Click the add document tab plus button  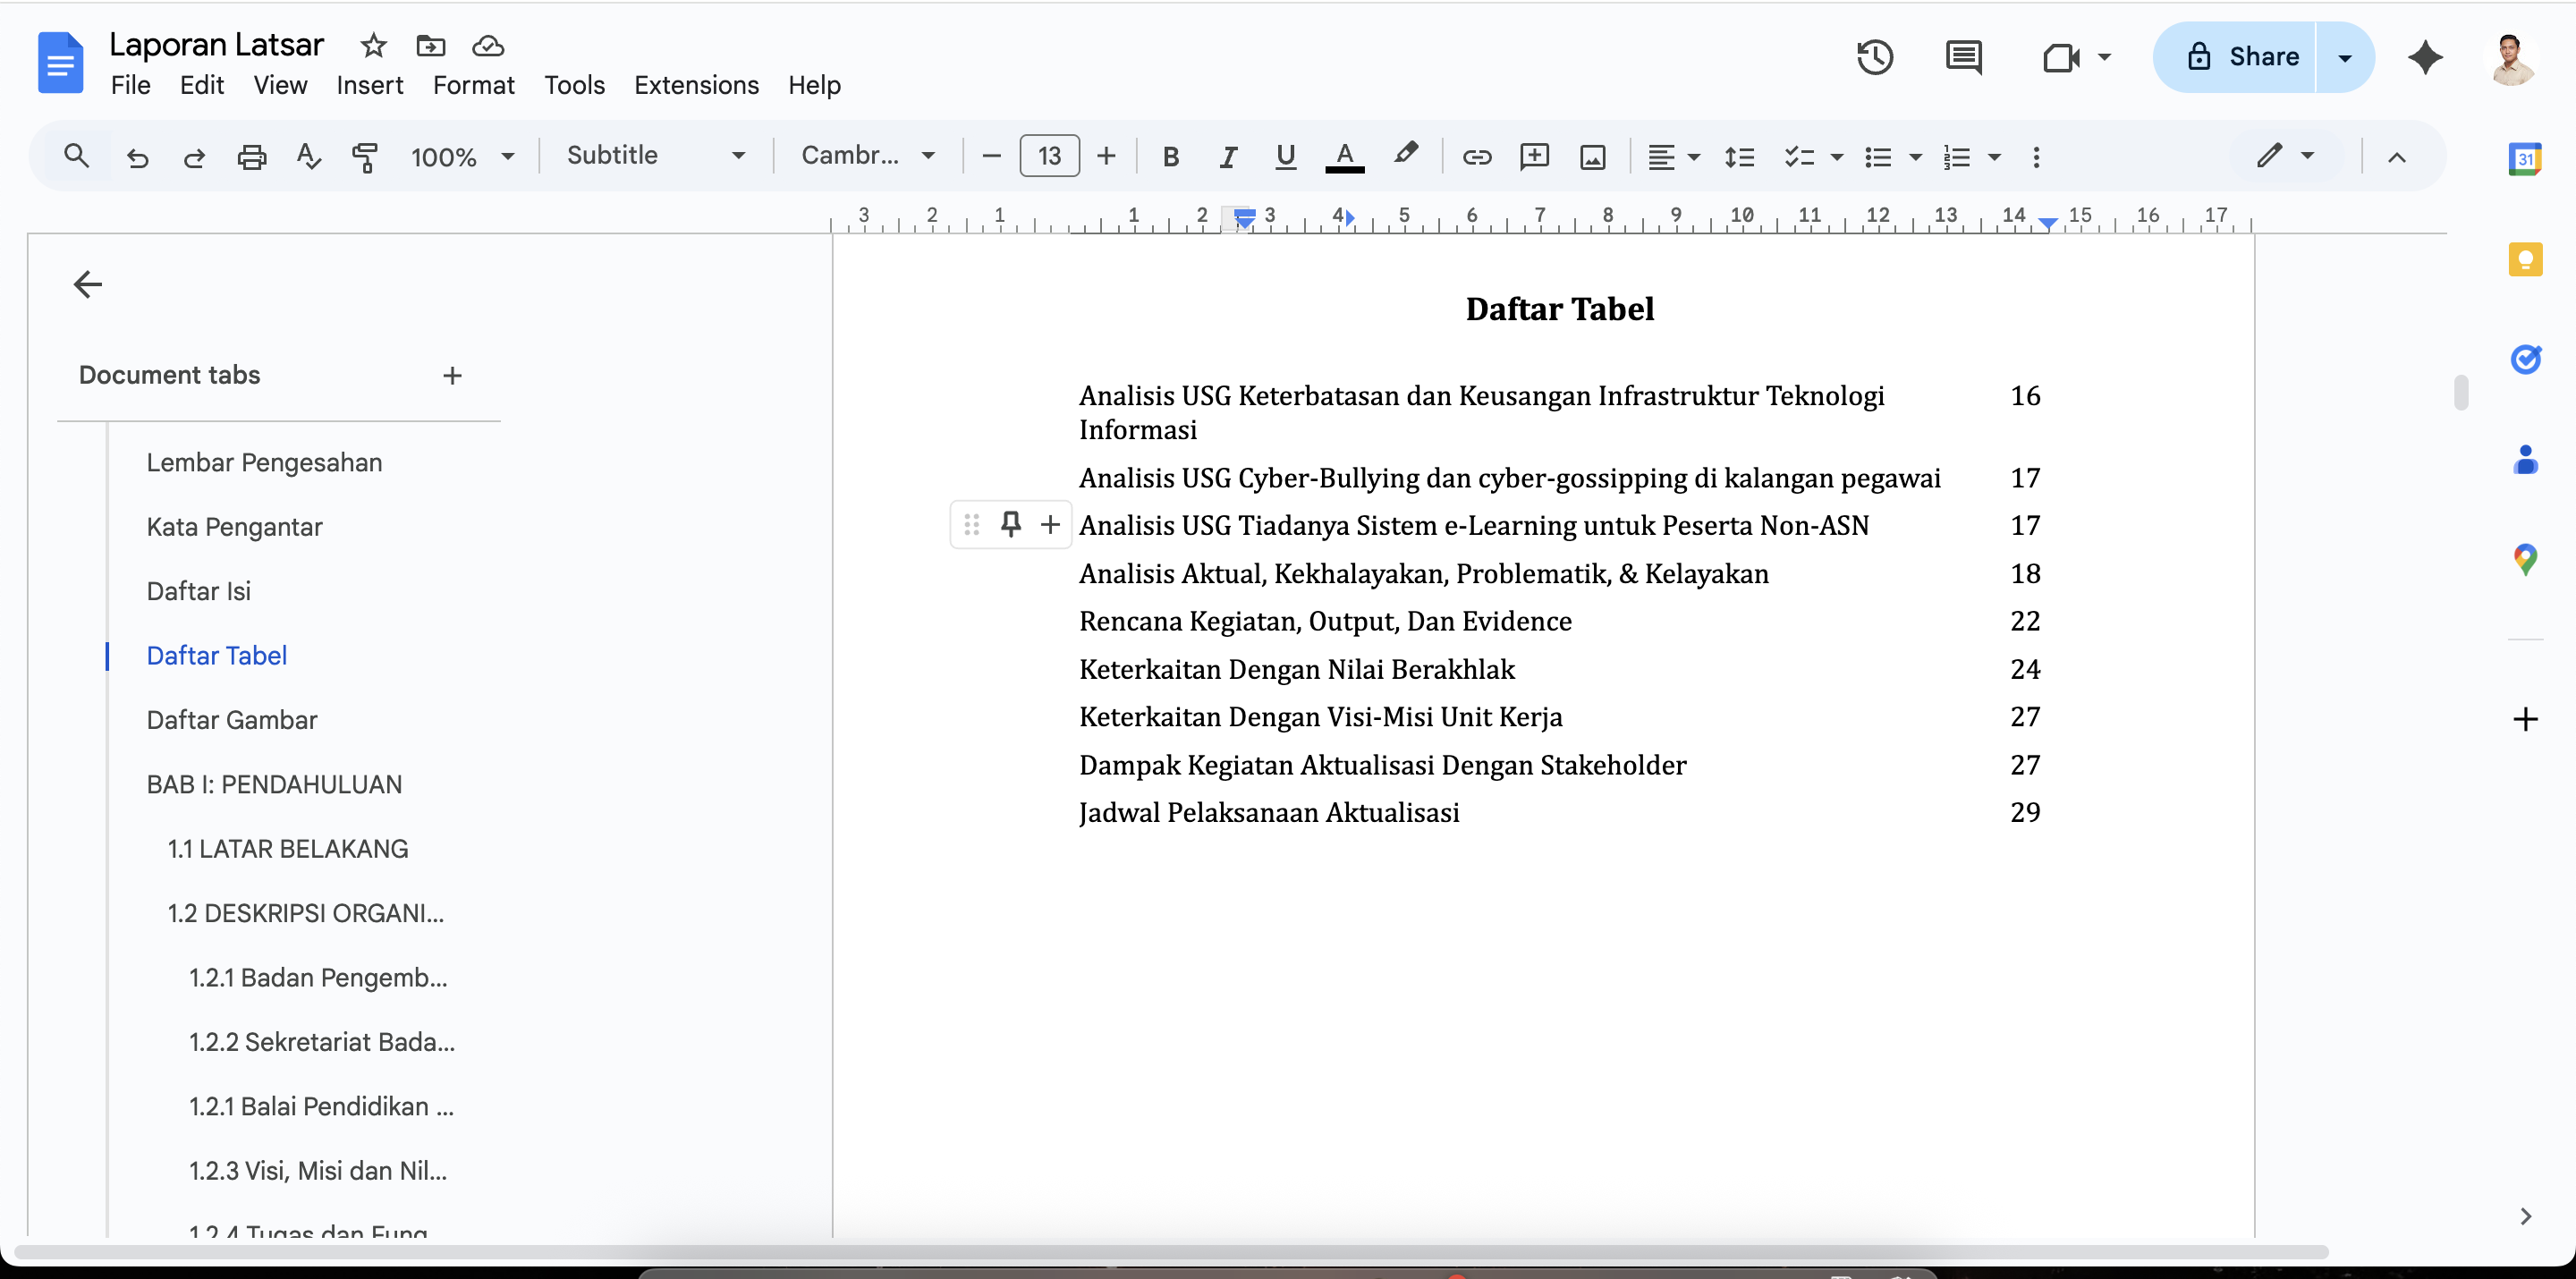(x=452, y=375)
